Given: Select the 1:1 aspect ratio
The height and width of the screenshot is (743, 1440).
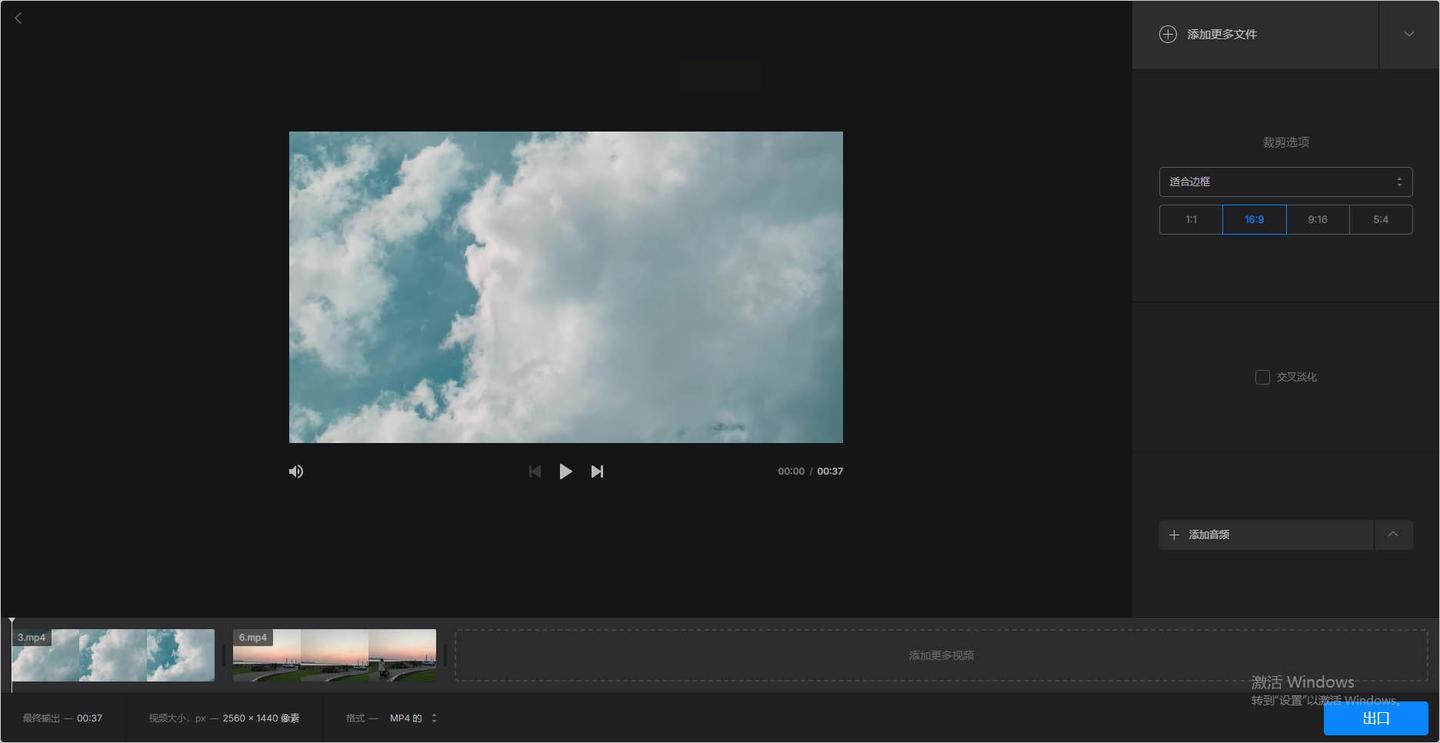Looking at the screenshot, I should pyautogui.click(x=1191, y=219).
